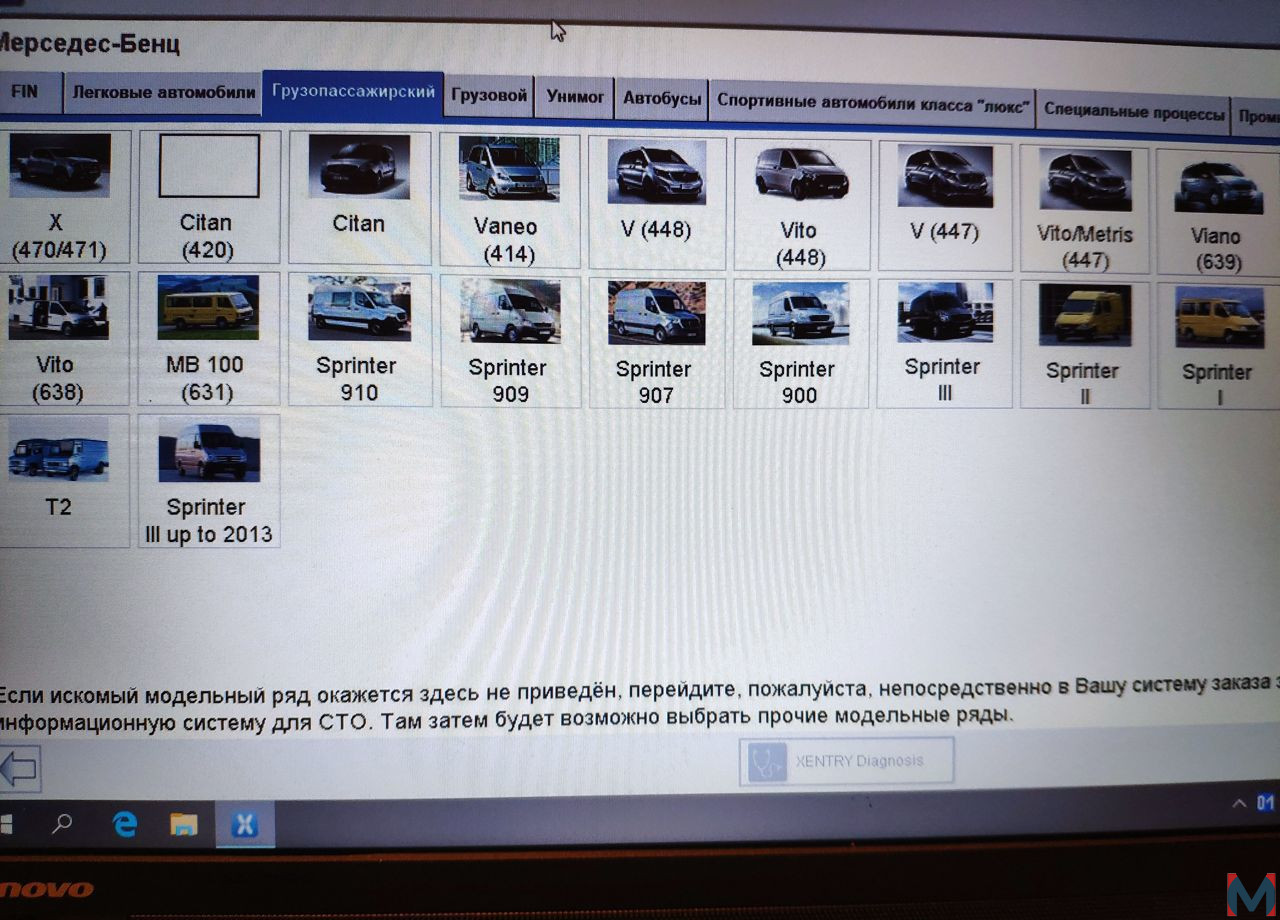Open Легковые автомобили tab
Screen dimensions: 1280x920
pyautogui.click(x=163, y=93)
